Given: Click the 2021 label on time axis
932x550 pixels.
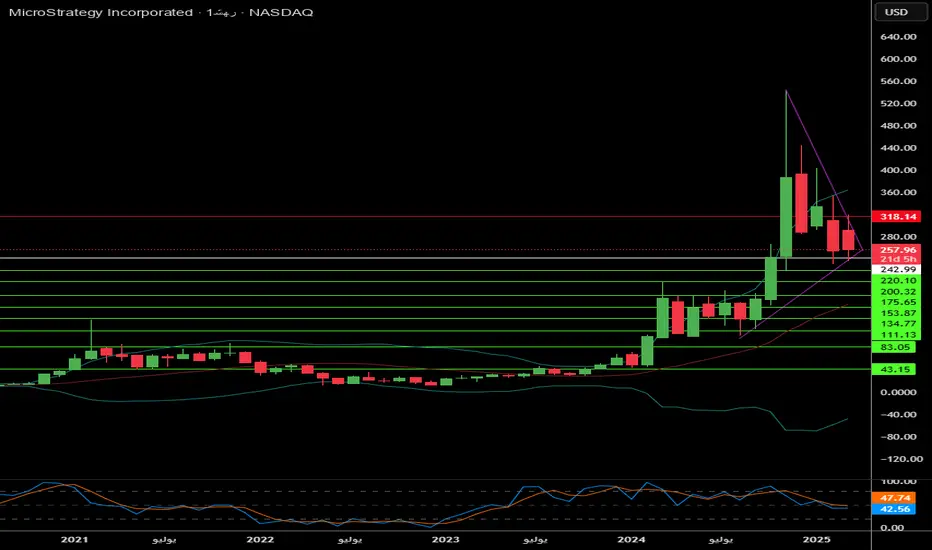Looking at the screenshot, I should (x=74, y=539).
